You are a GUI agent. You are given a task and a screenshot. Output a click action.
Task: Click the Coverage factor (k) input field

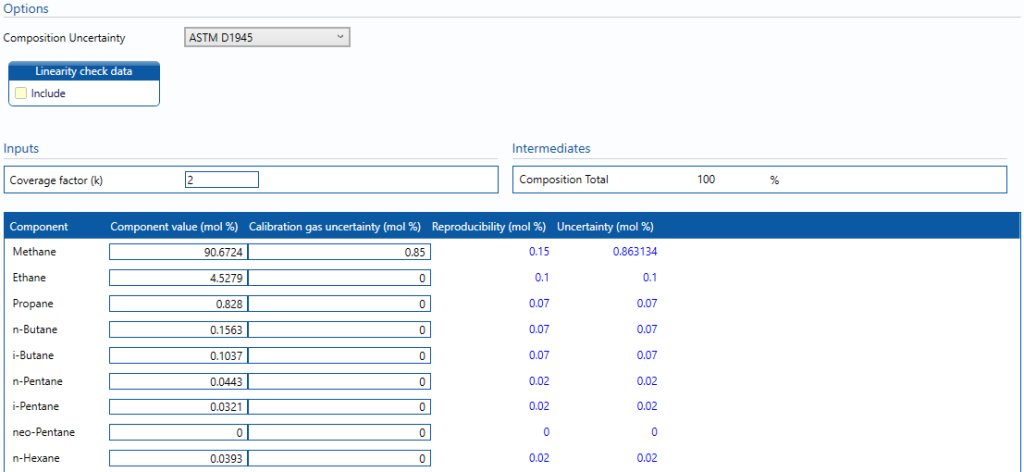pyautogui.click(x=222, y=180)
